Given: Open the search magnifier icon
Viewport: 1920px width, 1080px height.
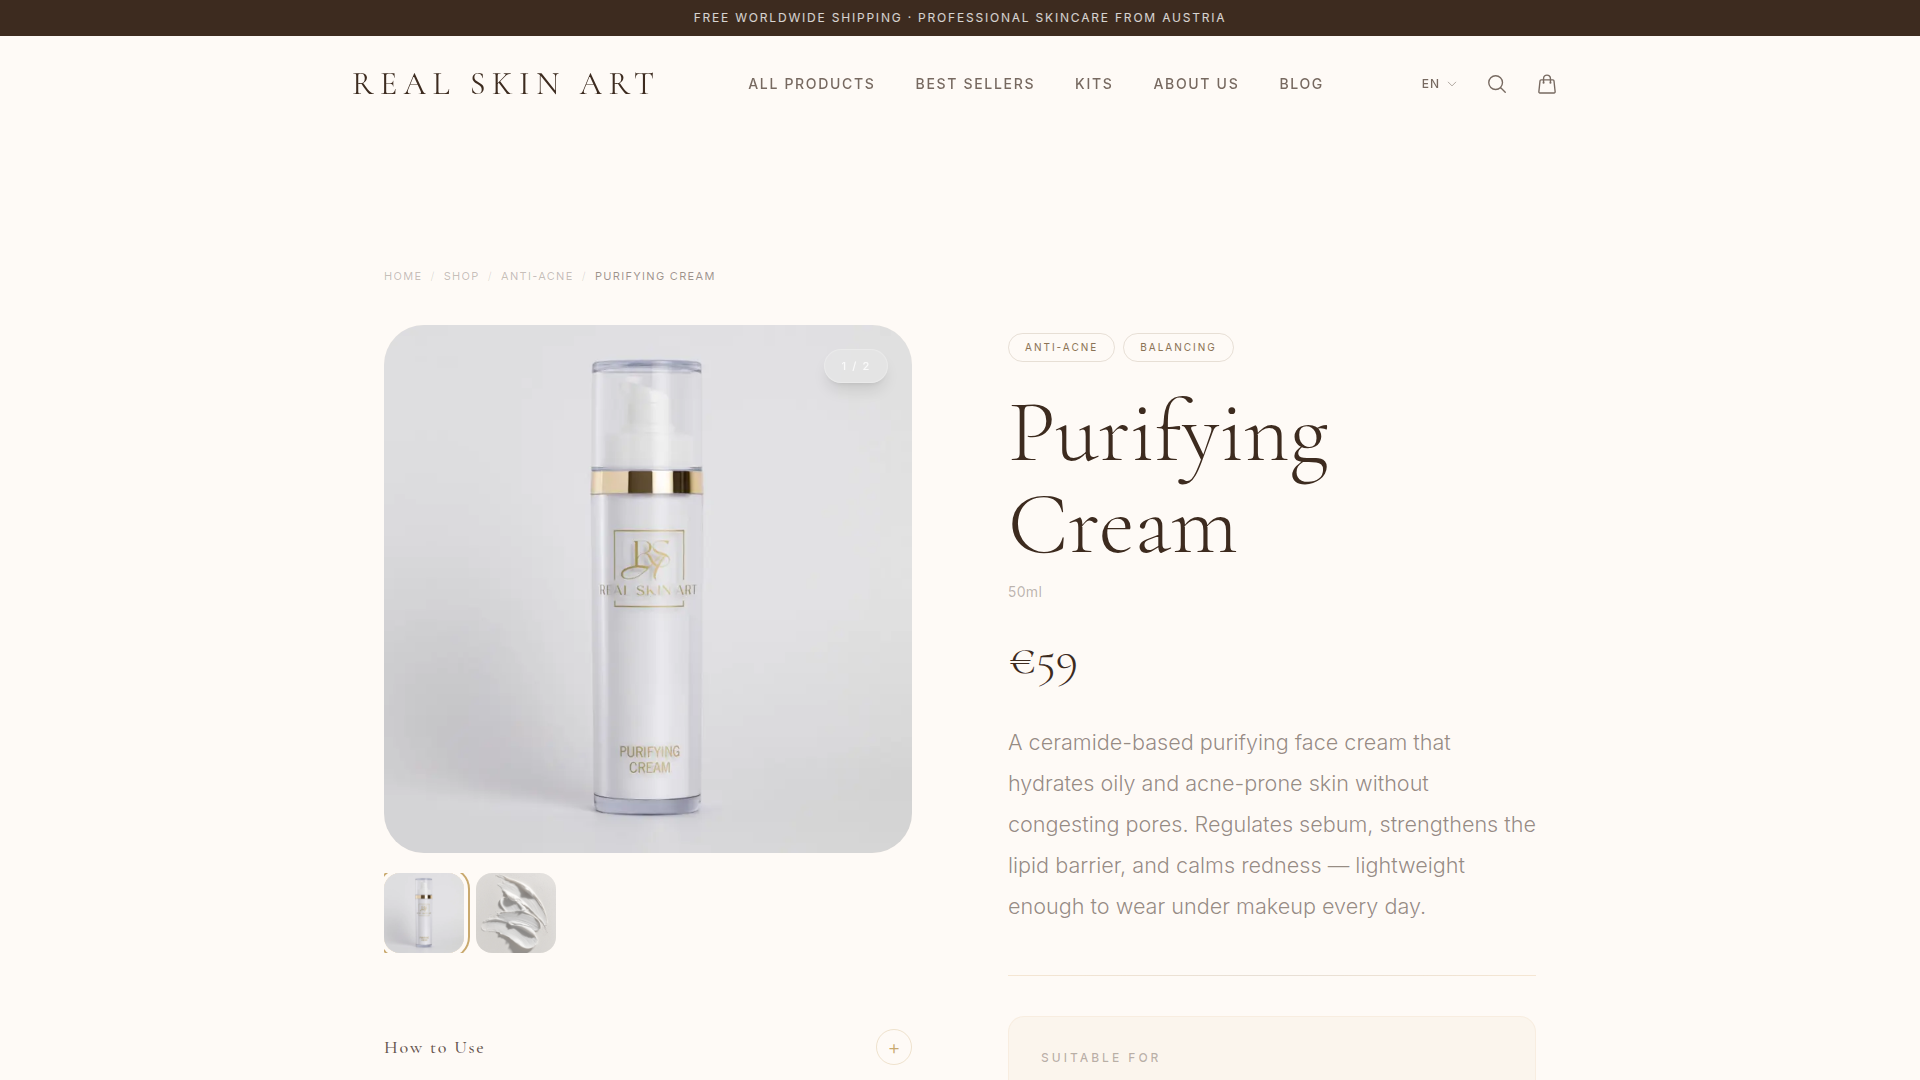Looking at the screenshot, I should coord(1496,84).
